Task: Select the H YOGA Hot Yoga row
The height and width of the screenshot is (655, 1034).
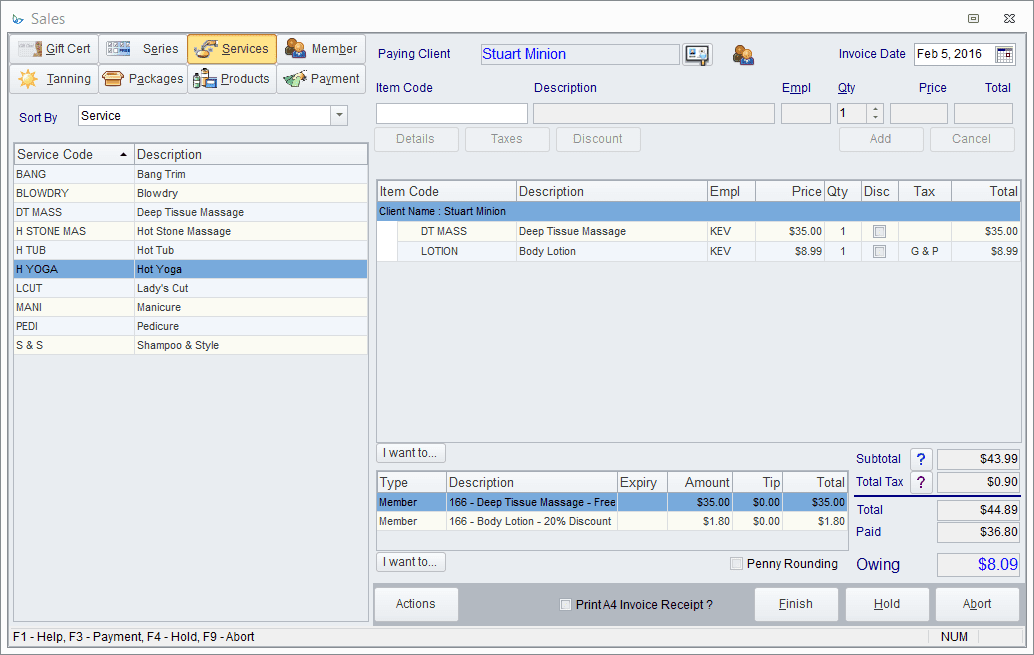Action: pos(191,269)
